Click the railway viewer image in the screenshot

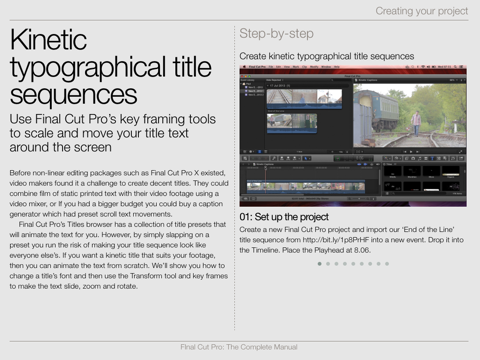(x=410, y=115)
